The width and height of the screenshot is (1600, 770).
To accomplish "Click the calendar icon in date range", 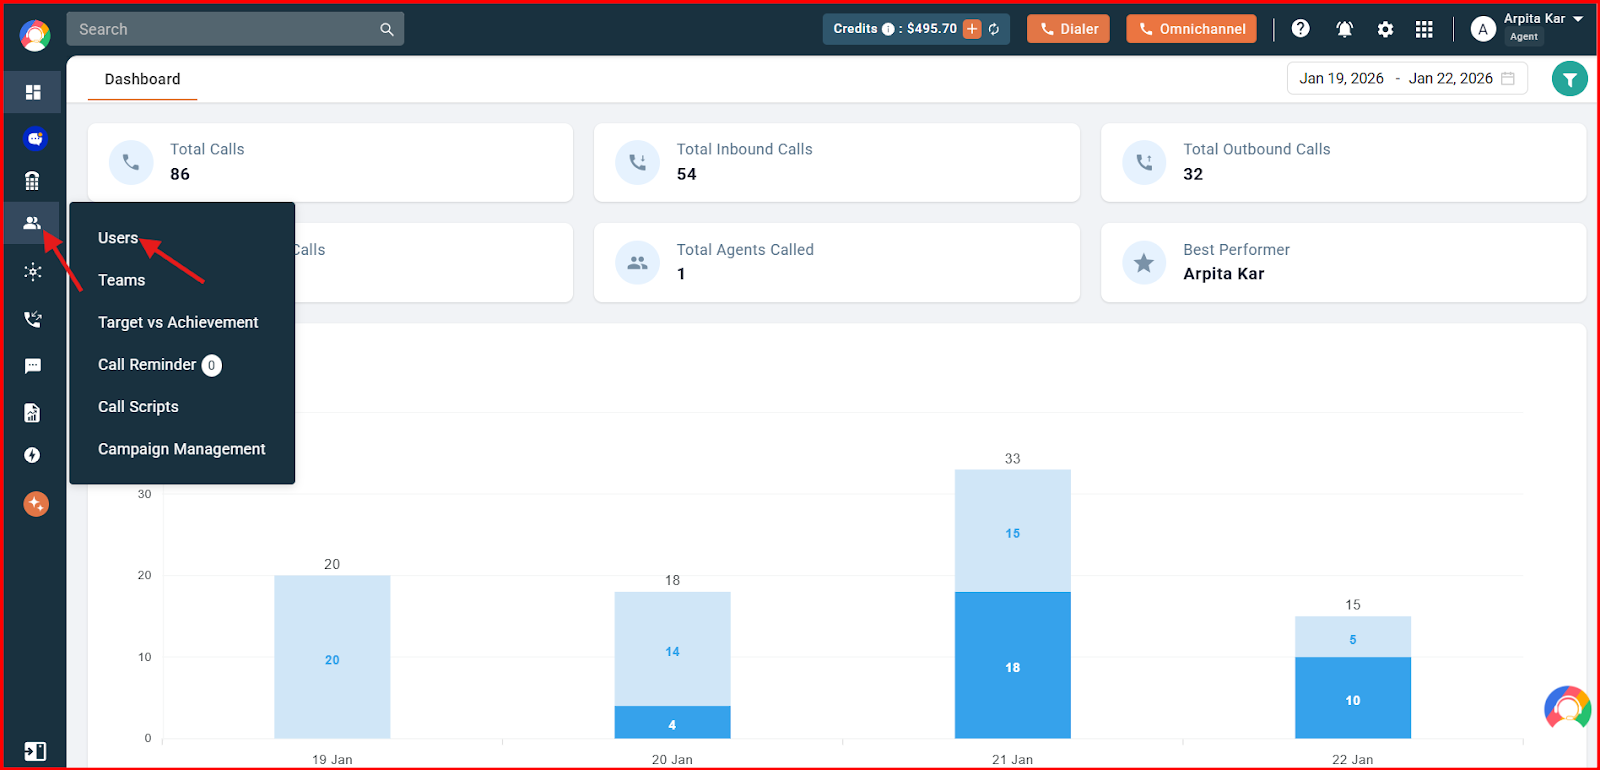I will [1508, 78].
